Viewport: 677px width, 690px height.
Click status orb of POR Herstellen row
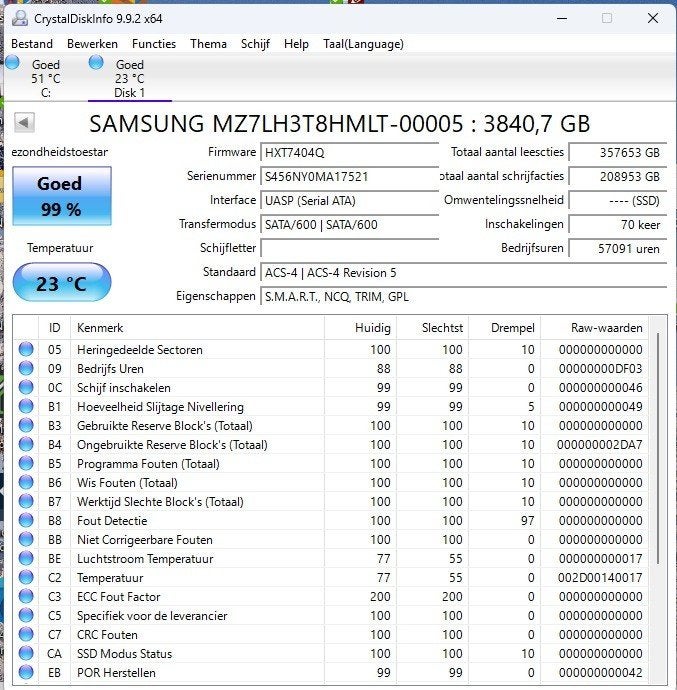26,672
